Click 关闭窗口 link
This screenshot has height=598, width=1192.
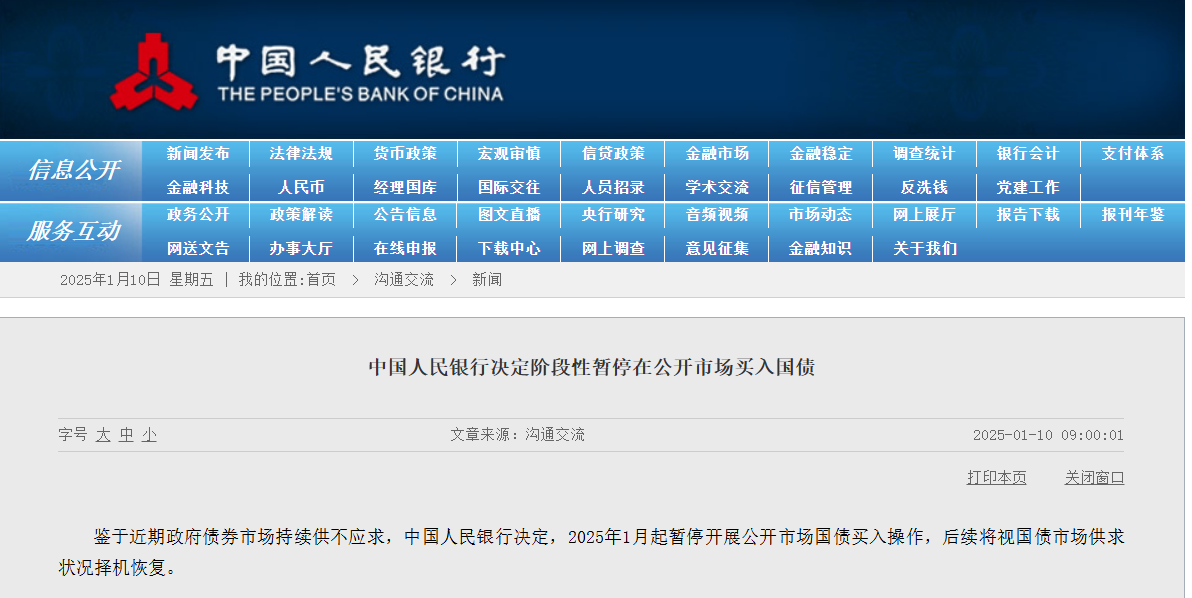pyautogui.click(x=1094, y=477)
